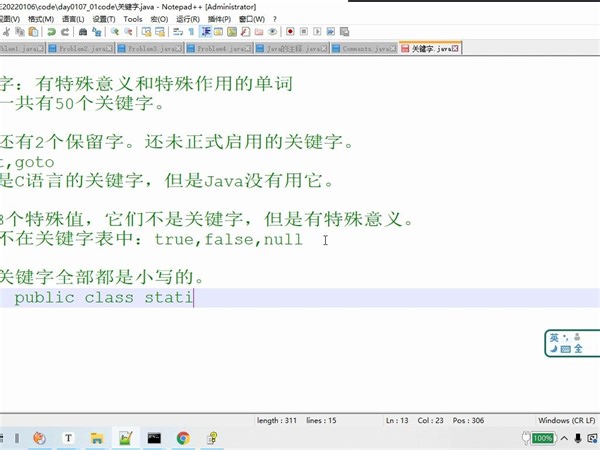Toggle the Monitoring eye icon
The width and height of the screenshot is (600, 450).
272,32
